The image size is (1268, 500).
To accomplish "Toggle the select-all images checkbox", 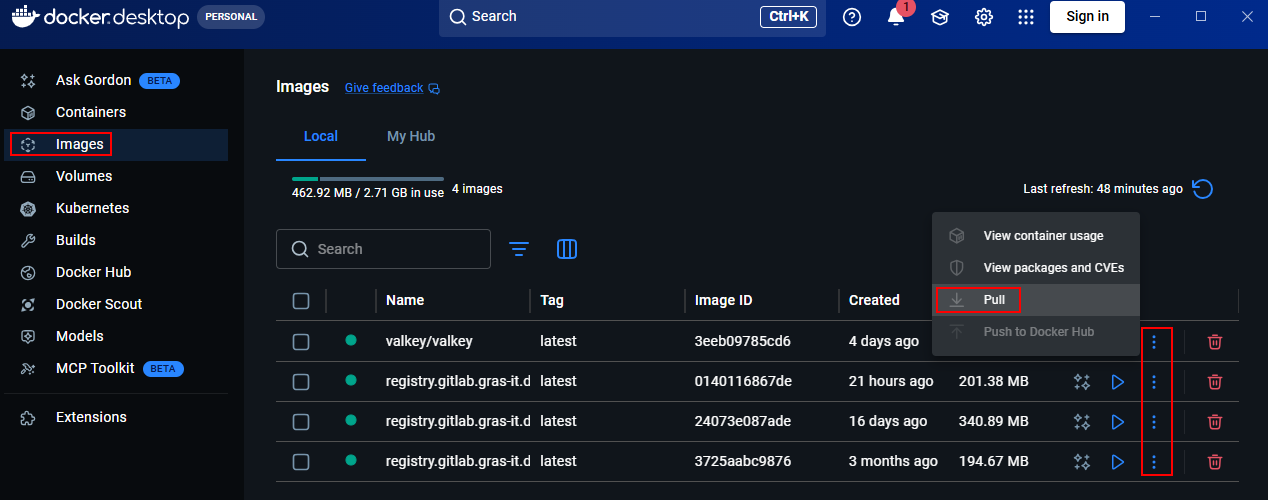I will coord(301,301).
